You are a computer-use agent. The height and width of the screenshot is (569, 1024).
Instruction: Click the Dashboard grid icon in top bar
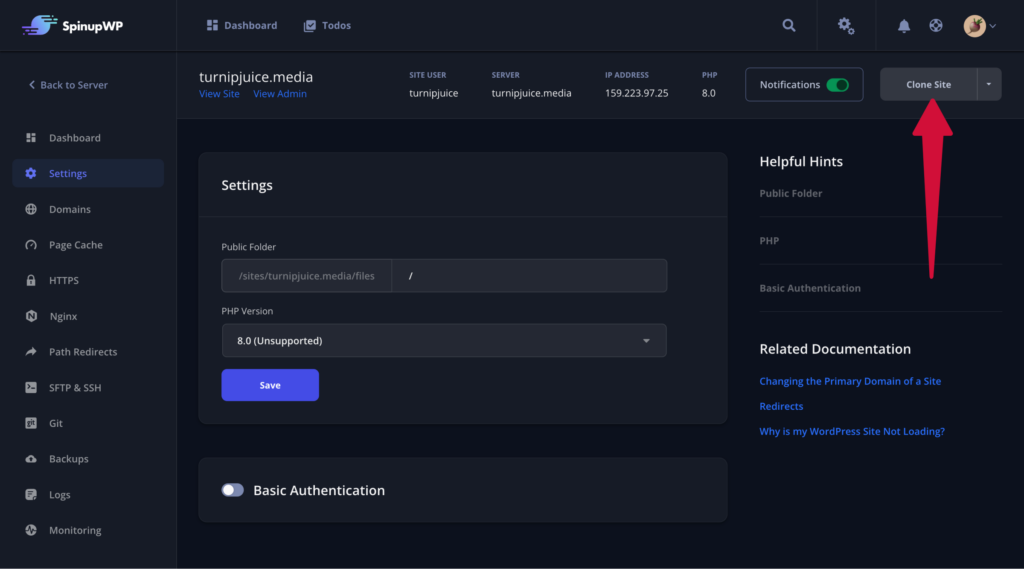click(212, 25)
